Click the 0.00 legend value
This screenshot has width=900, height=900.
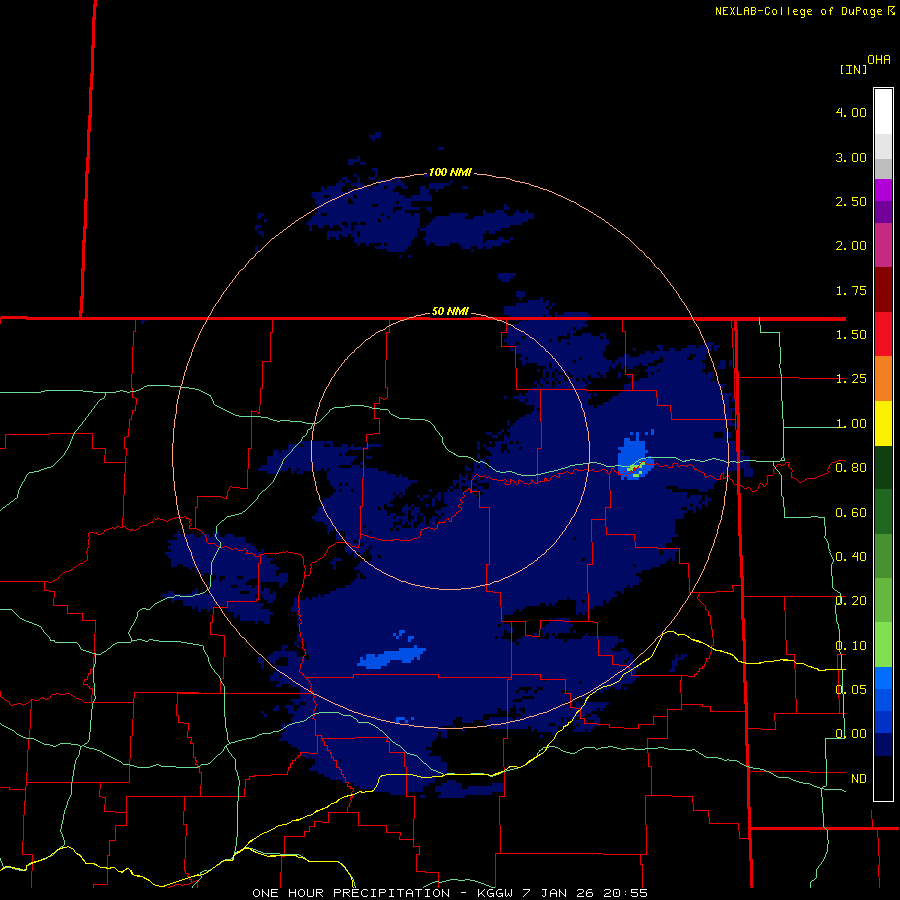tap(851, 734)
